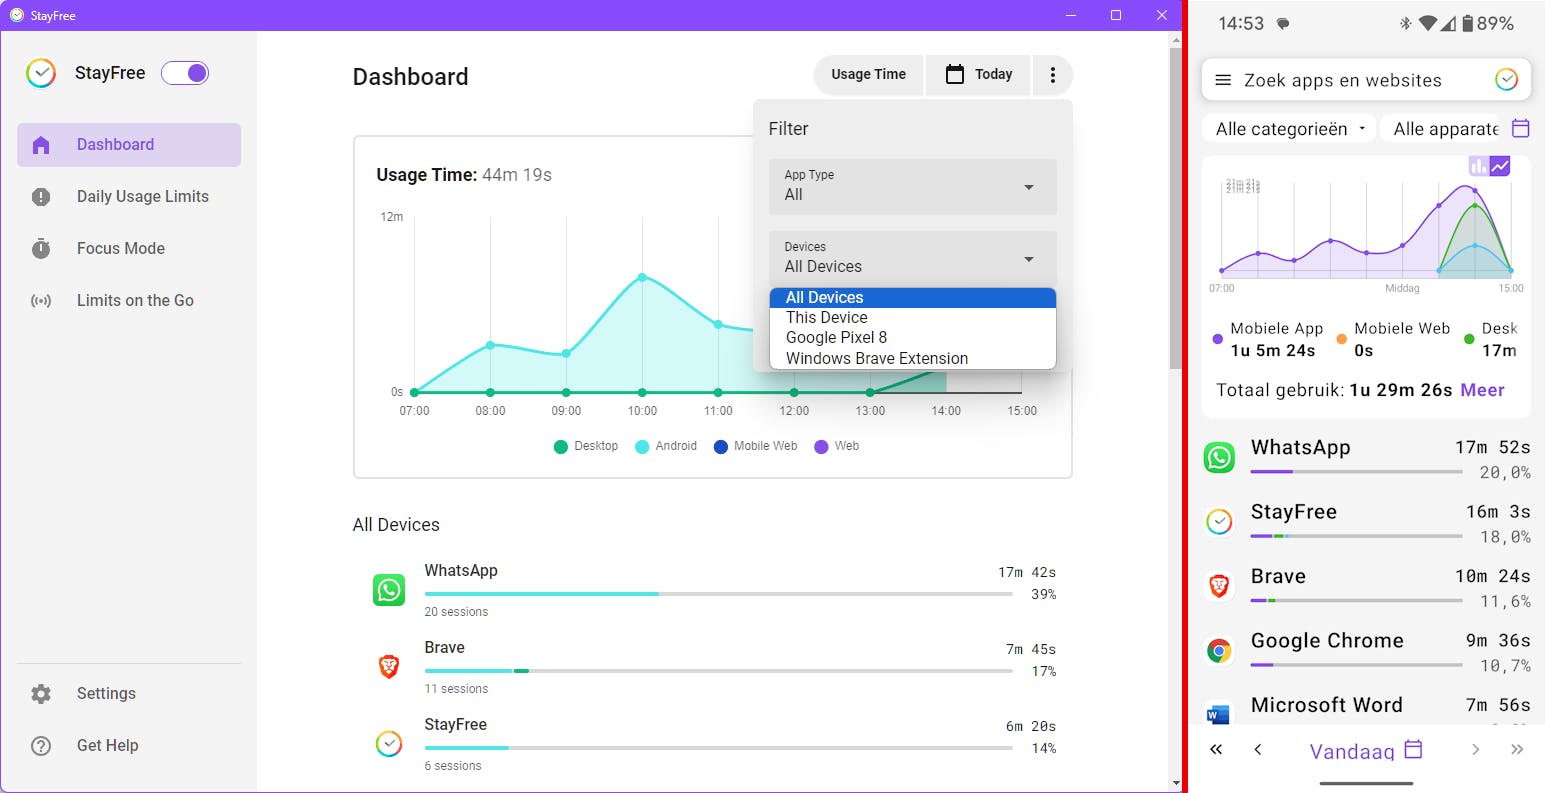
Task: Tap the Vandaag date button on the phone
Action: click(x=1365, y=750)
